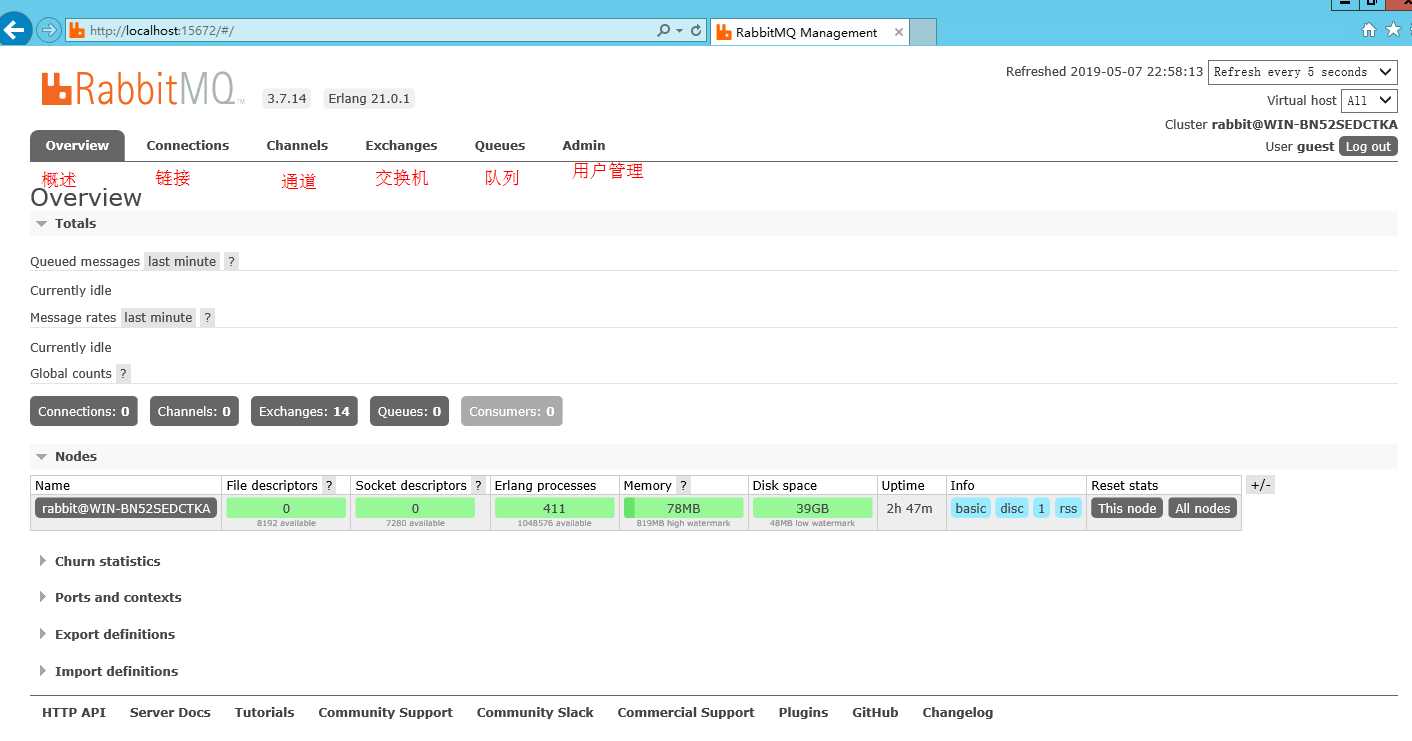The width and height of the screenshot is (1412, 741).
Task: Open the Changelog footer link
Action: 958,712
